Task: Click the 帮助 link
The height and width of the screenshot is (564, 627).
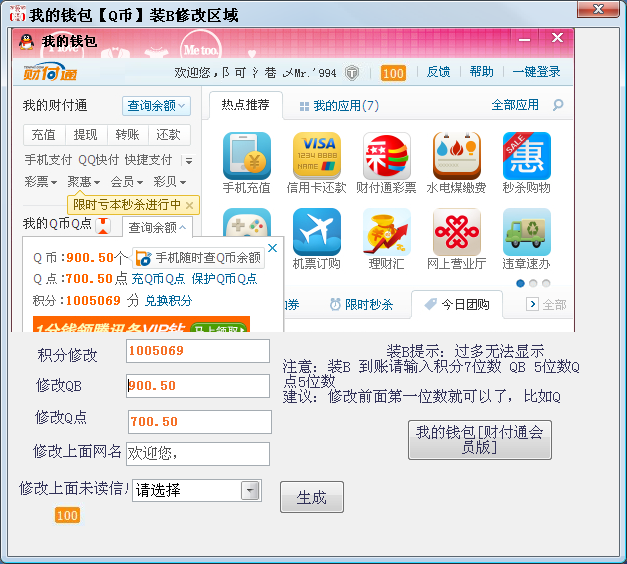Action: (481, 72)
